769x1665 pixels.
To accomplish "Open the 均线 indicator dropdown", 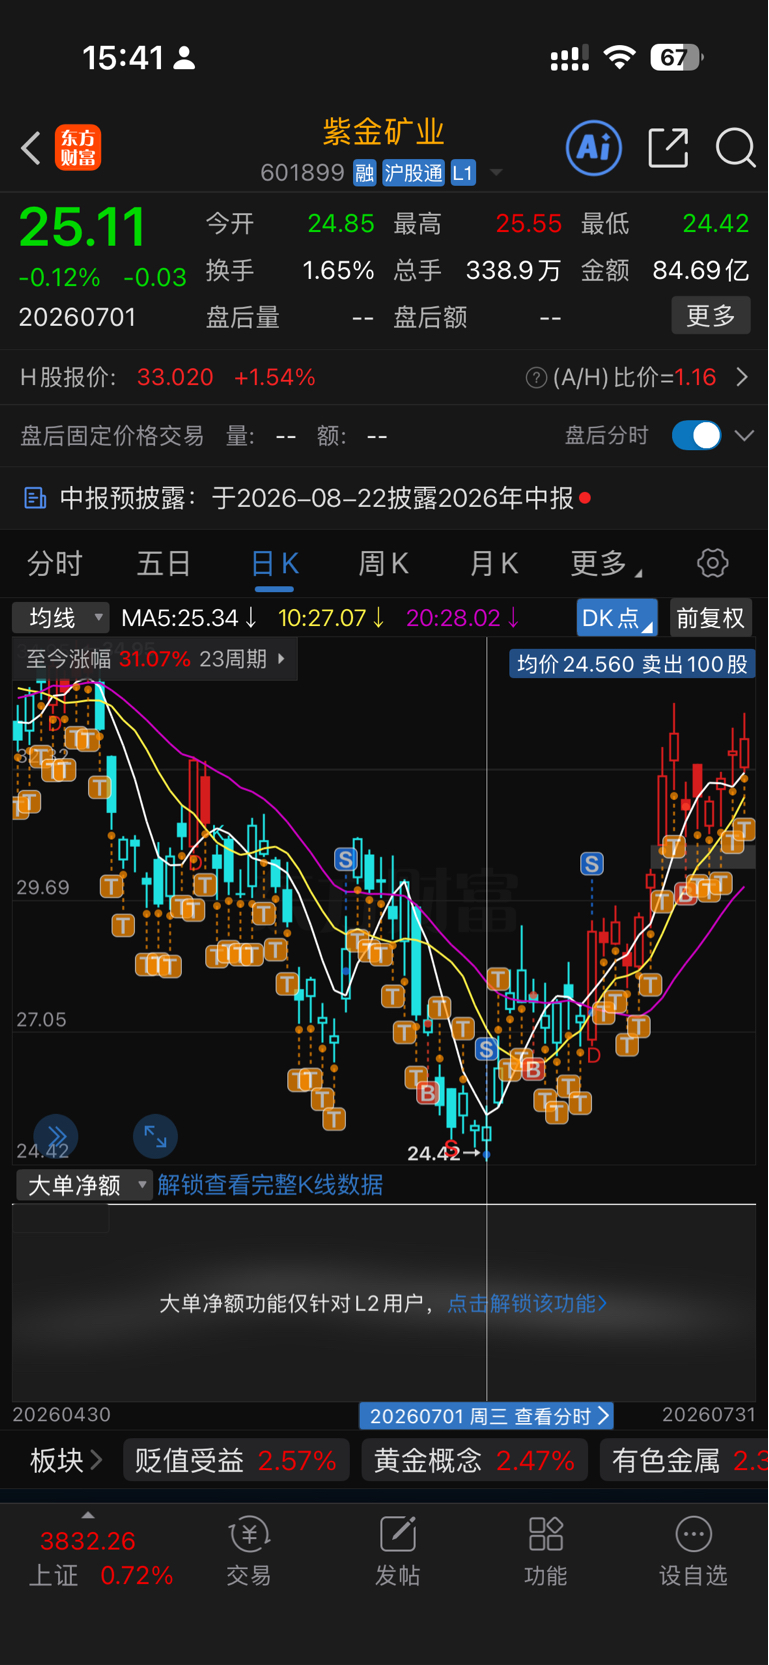I will [61, 618].
